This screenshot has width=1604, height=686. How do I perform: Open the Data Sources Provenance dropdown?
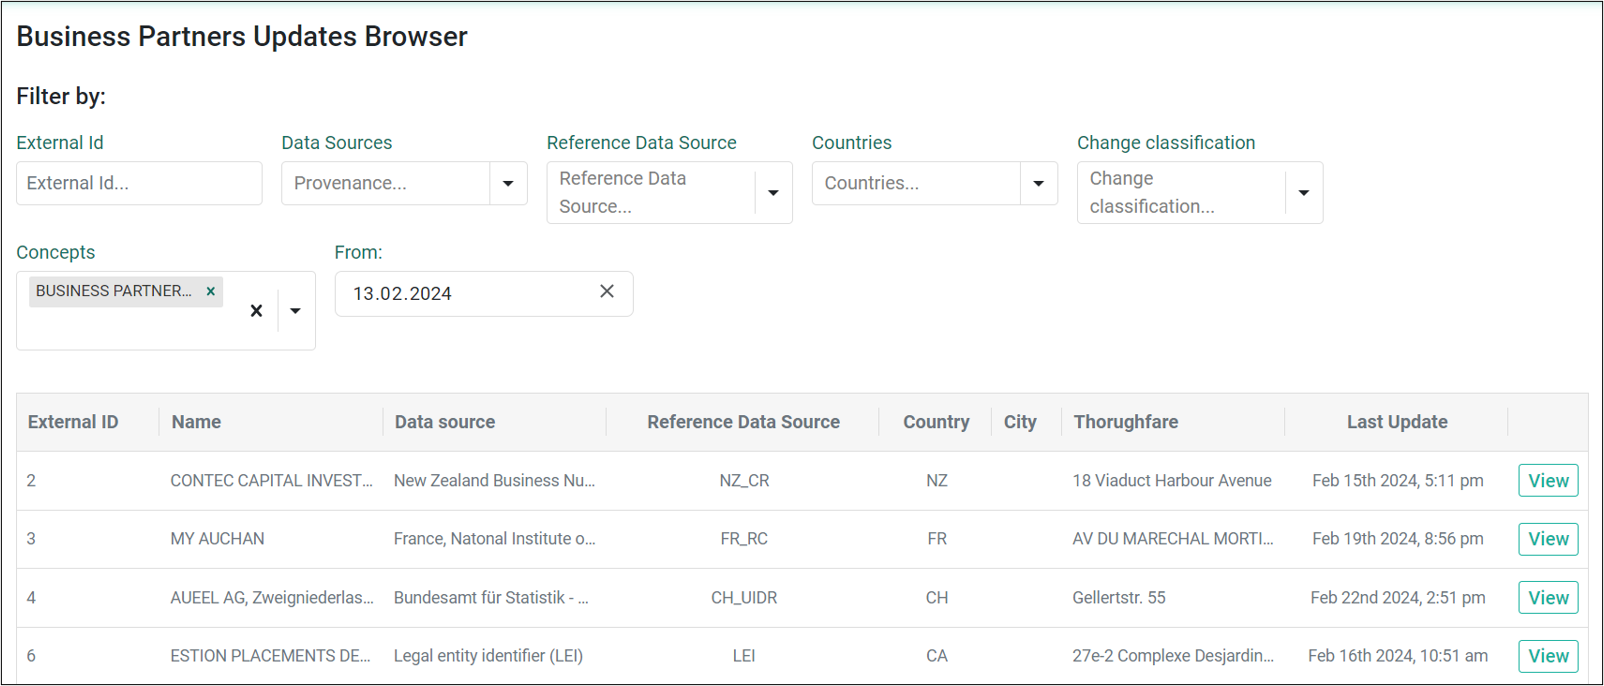(x=508, y=183)
